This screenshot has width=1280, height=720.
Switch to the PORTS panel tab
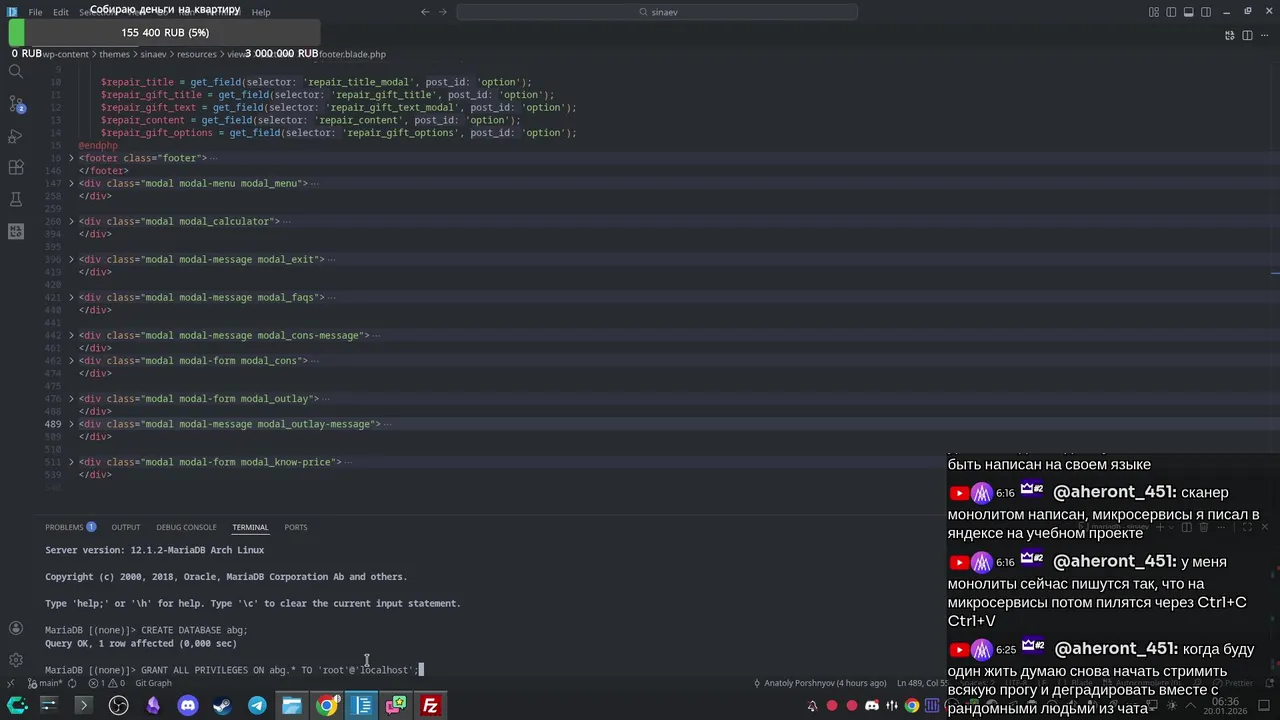pos(295,527)
